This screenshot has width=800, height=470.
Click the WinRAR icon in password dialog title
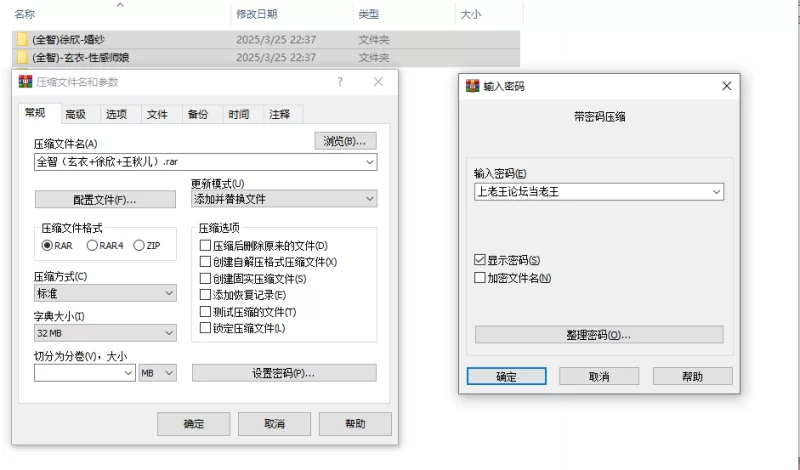click(x=473, y=86)
